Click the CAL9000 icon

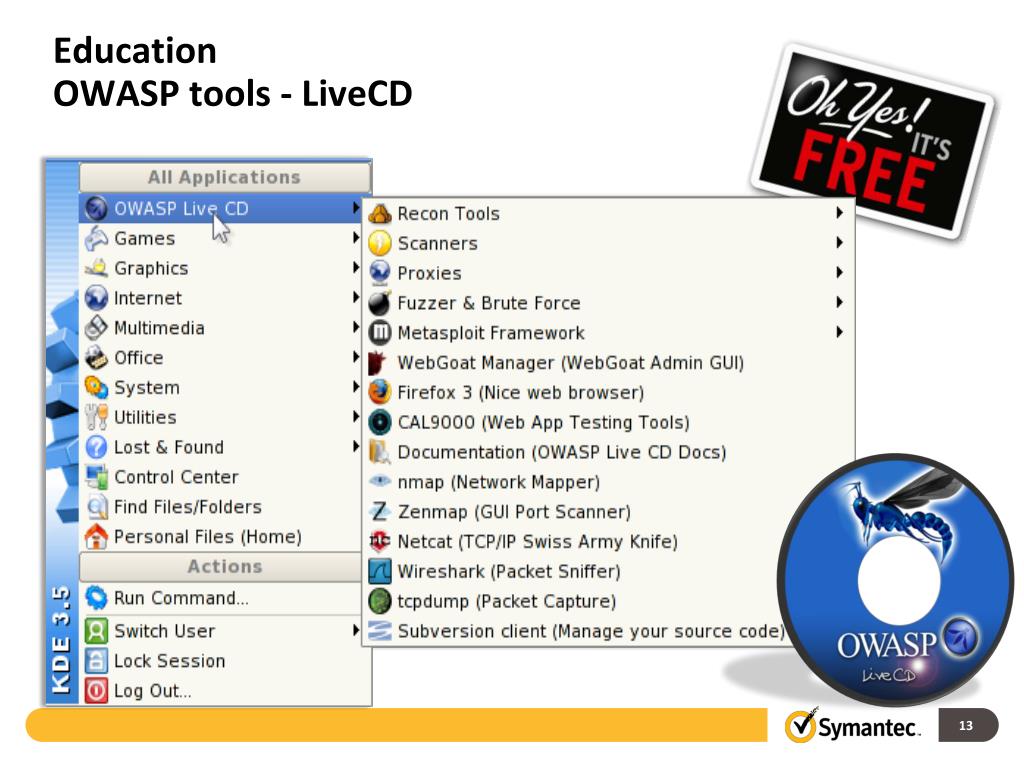379,423
